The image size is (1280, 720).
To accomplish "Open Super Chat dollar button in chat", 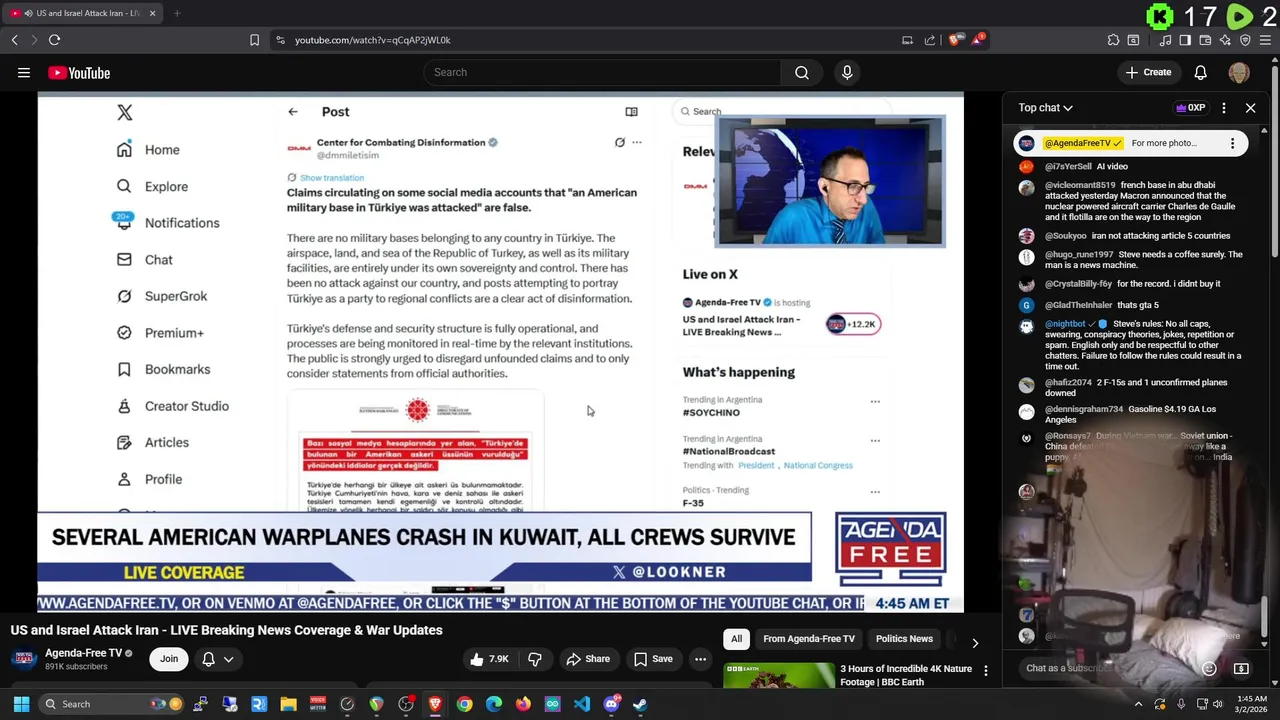I will coord(1241,668).
